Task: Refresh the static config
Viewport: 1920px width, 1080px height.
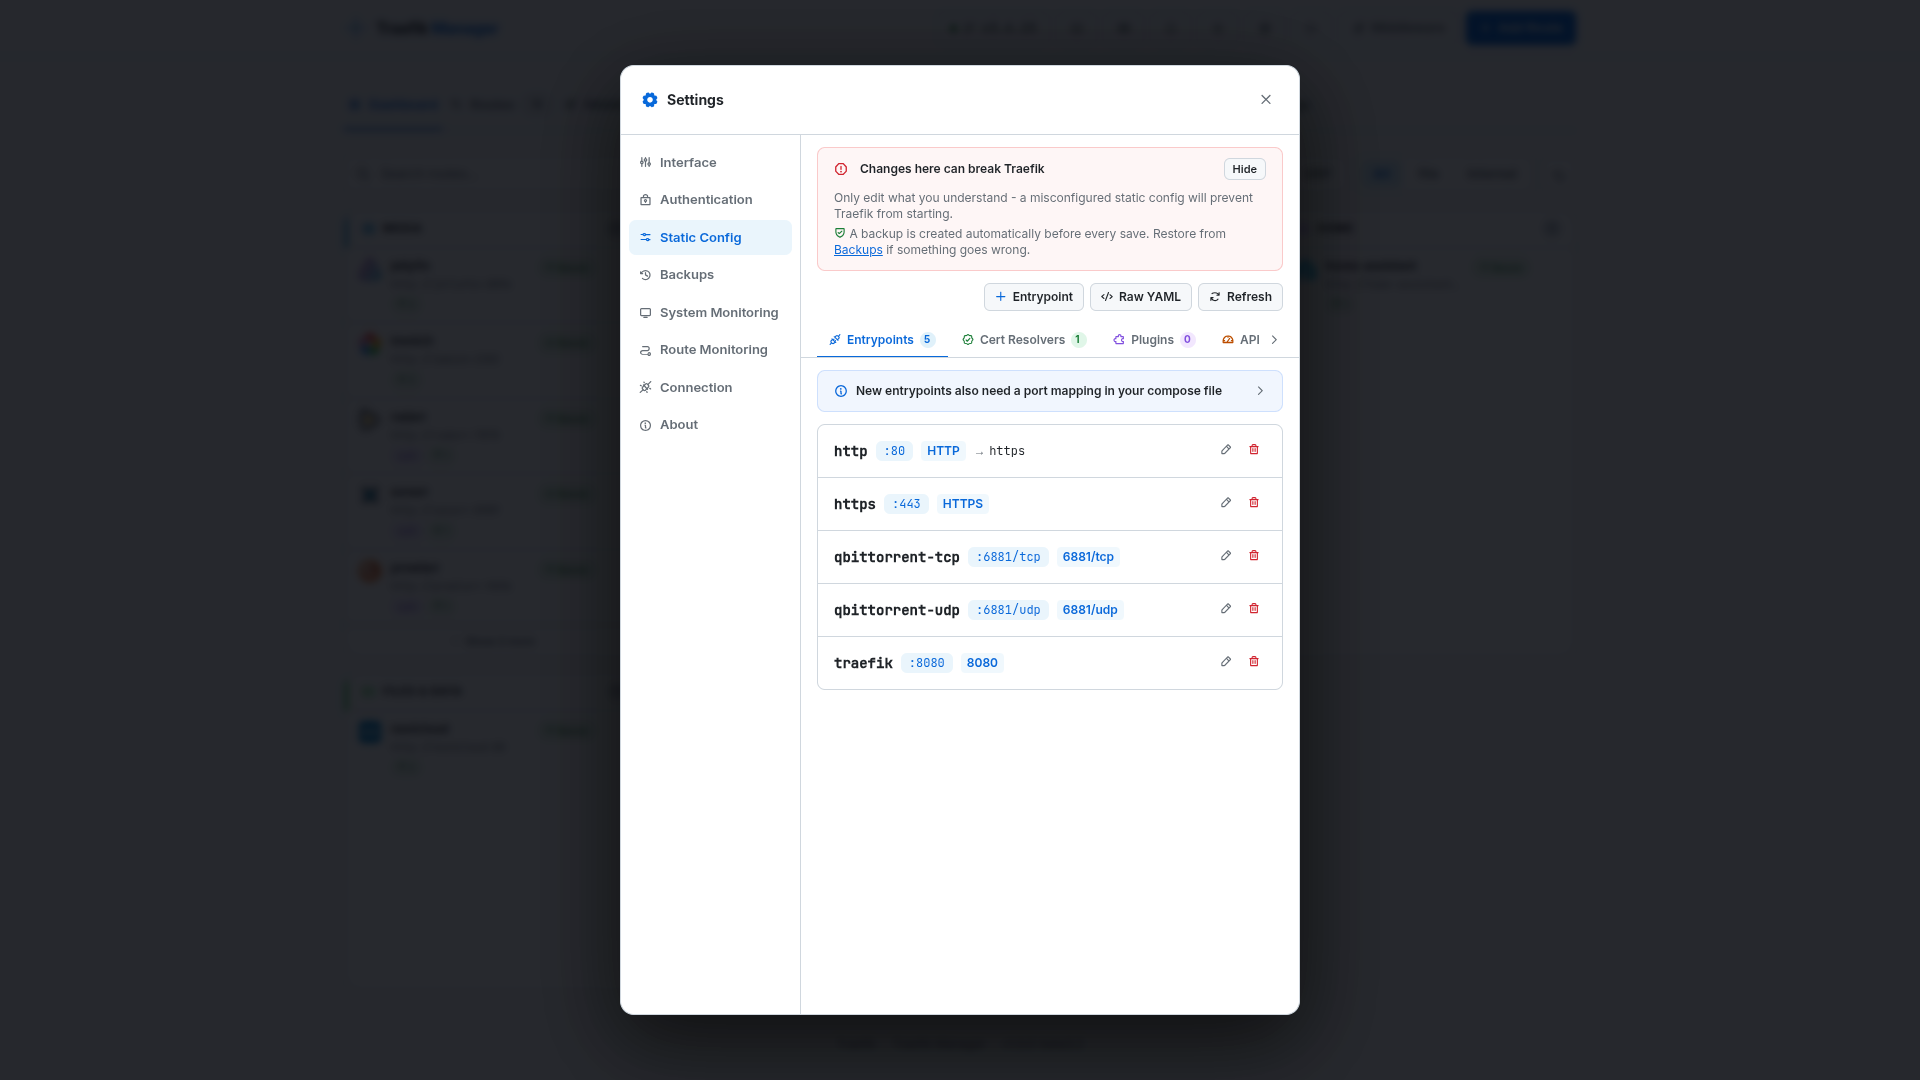Action: point(1240,297)
